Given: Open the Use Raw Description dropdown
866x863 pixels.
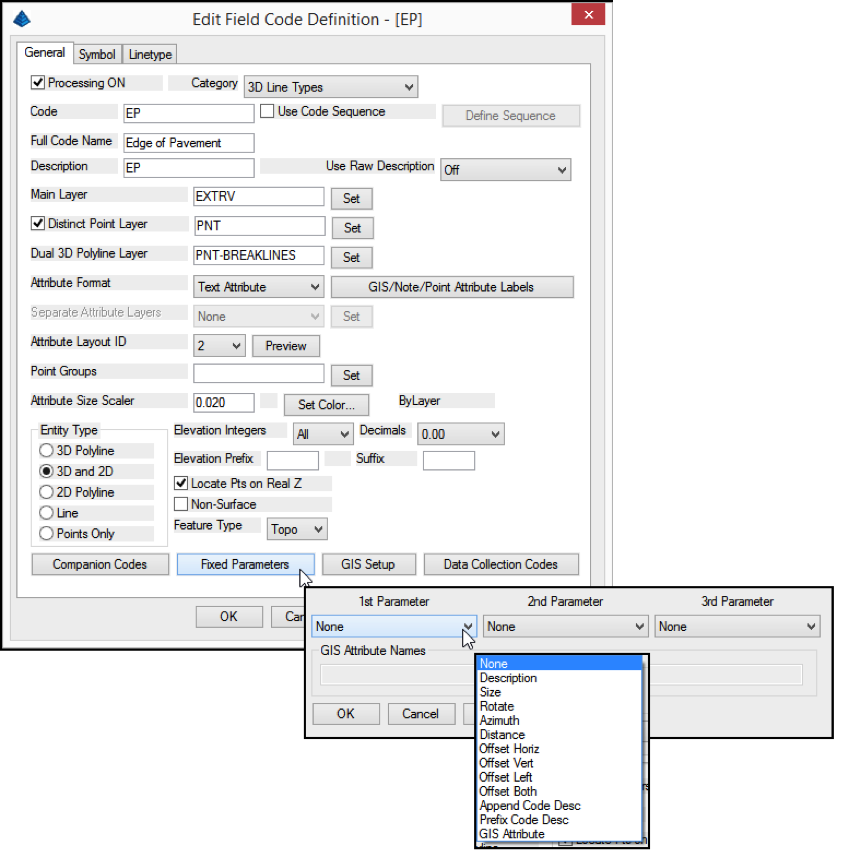Looking at the screenshot, I should click(505, 170).
